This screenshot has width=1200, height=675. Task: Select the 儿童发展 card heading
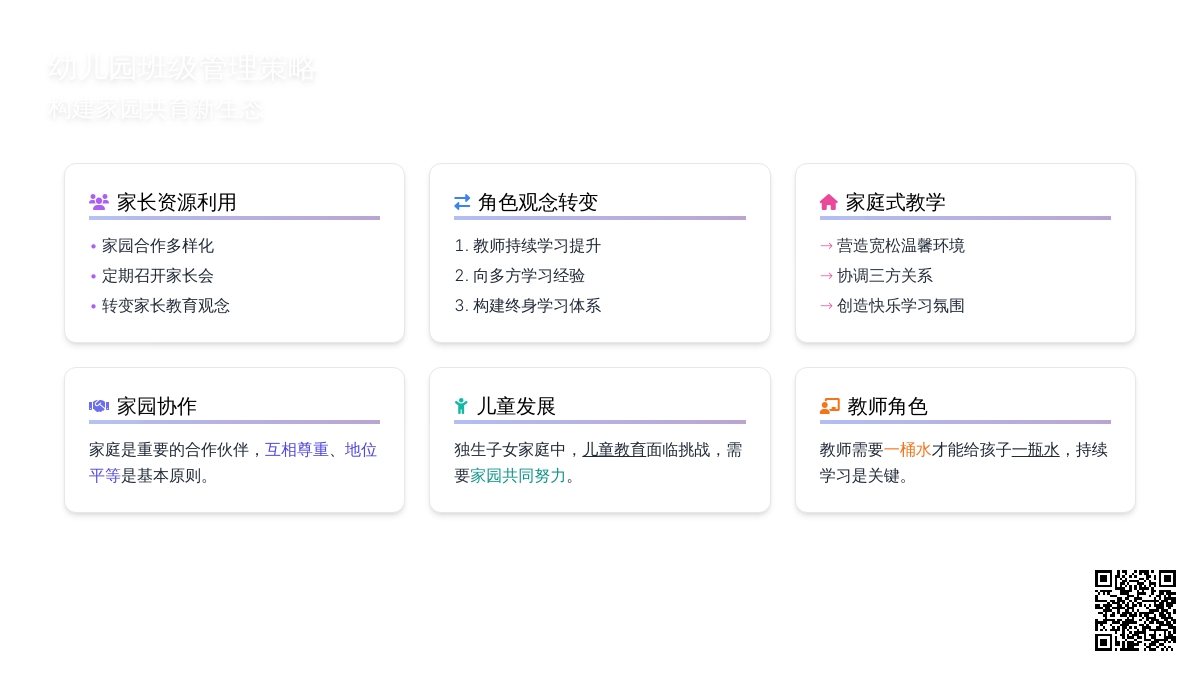click(x=516, y=406)
